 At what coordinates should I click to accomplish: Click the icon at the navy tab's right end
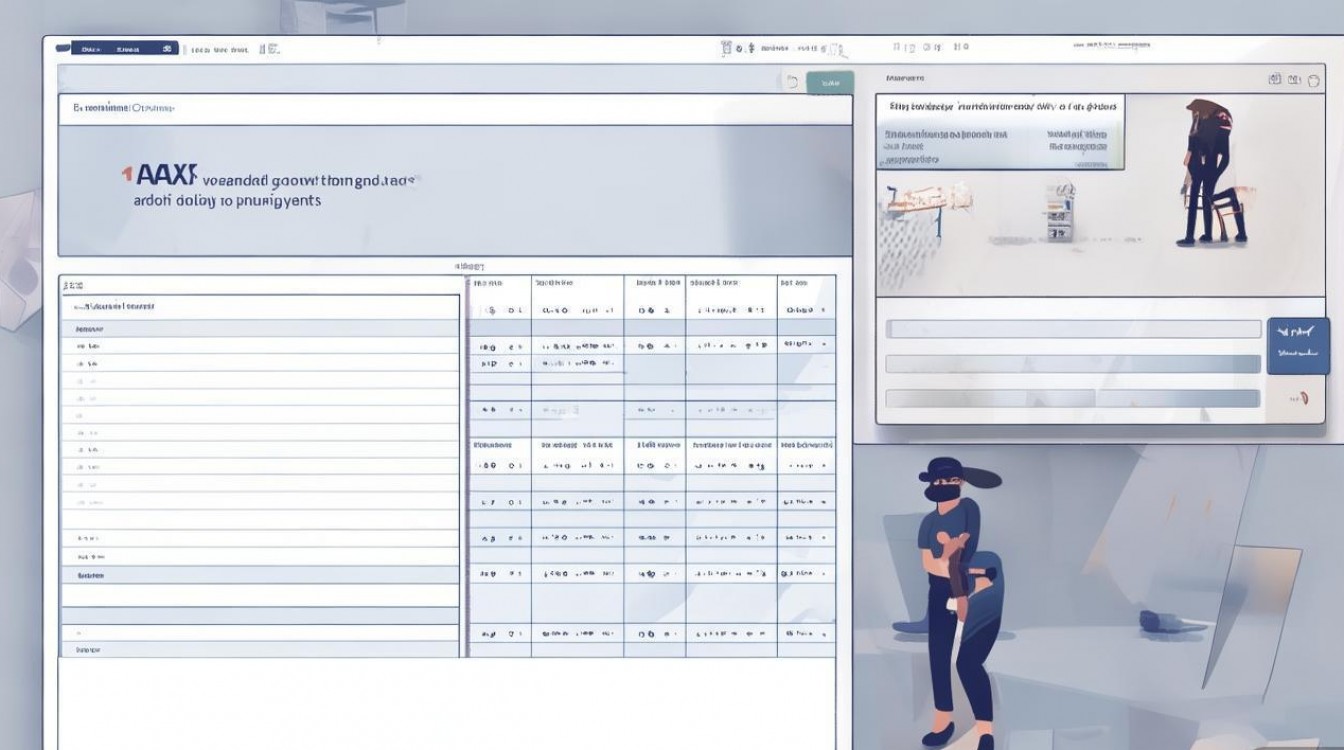point(170,48)
